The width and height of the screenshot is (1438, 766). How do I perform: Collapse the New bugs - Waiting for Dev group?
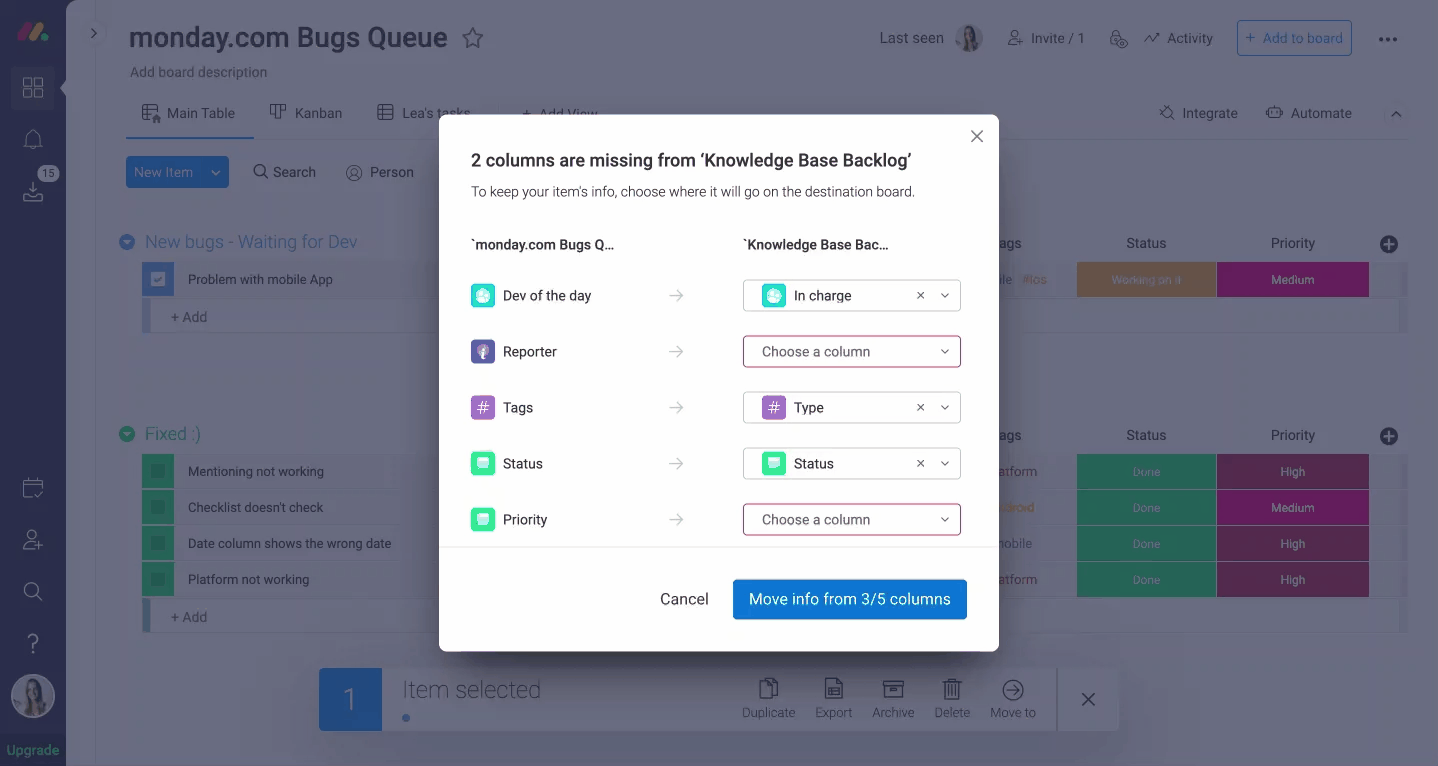coord(127,242)
